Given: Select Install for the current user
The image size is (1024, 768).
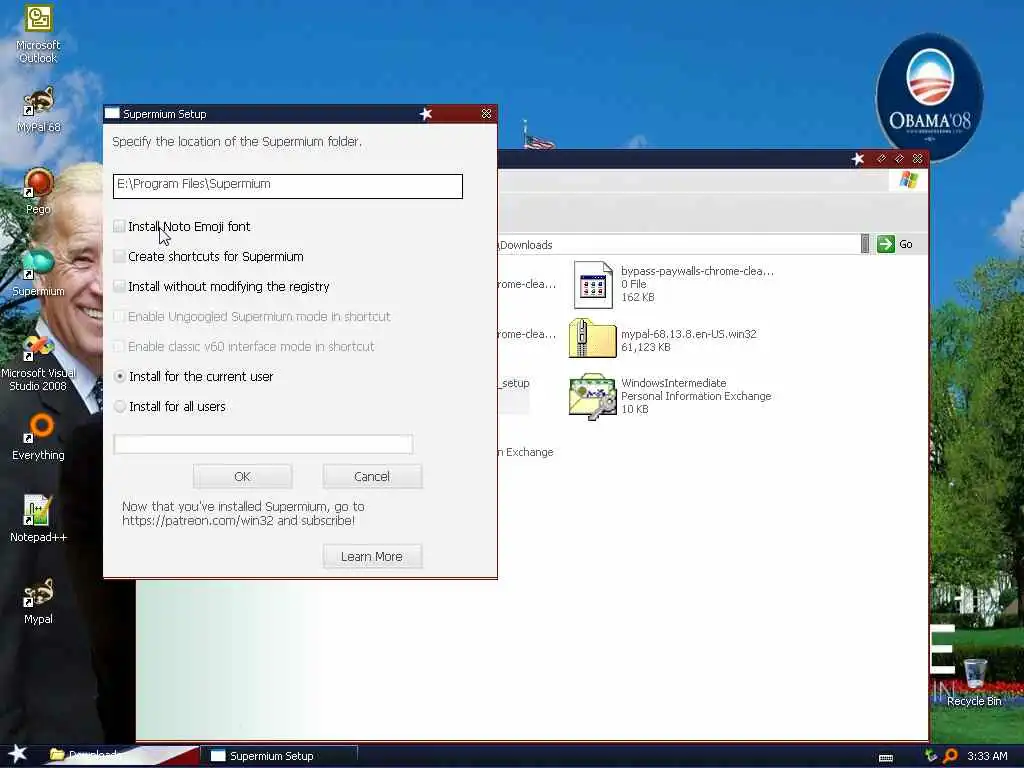Looking at the screenshot, I should (120, 376).
